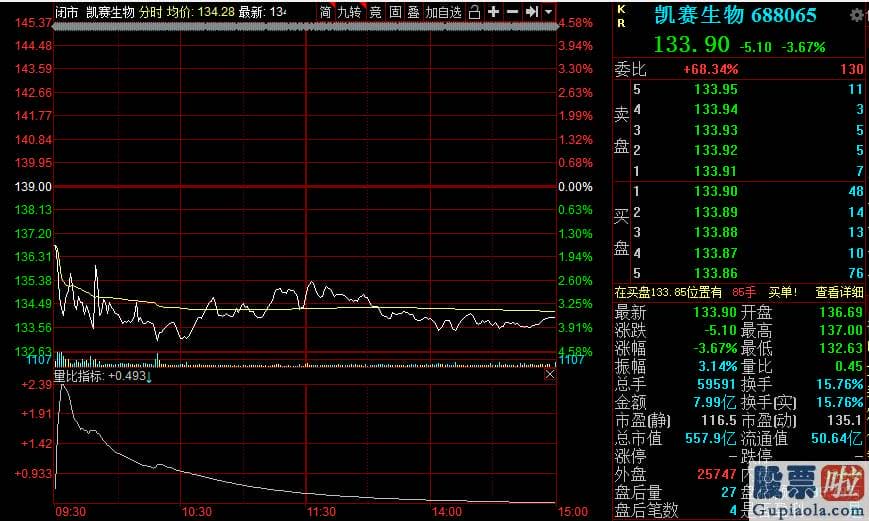This screenshot has width=869, height=521.
Task: Click the K marker beside stock name
Action: coord(621,9)
